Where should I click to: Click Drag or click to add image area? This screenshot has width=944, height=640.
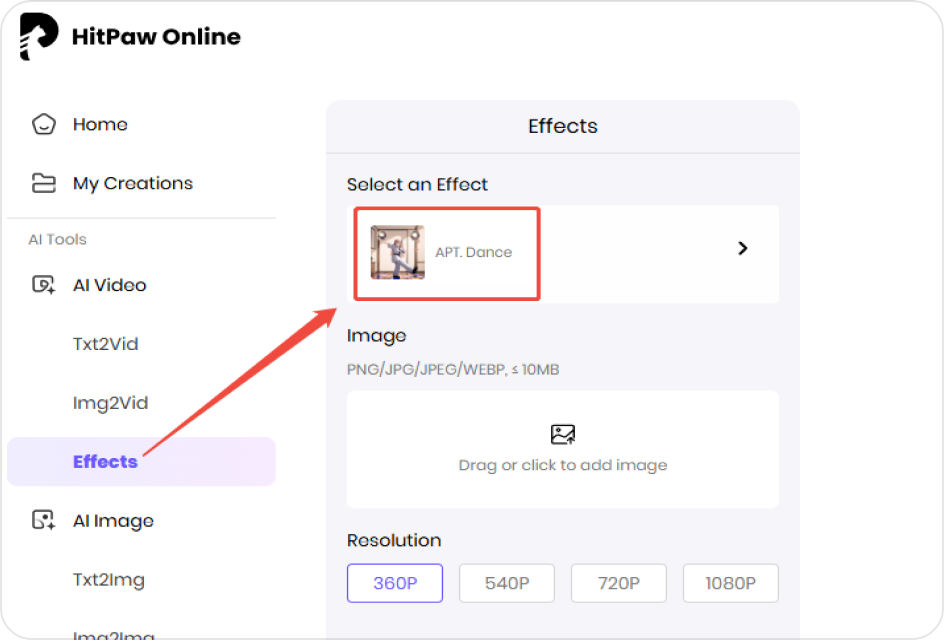click(x=563, y=465)
